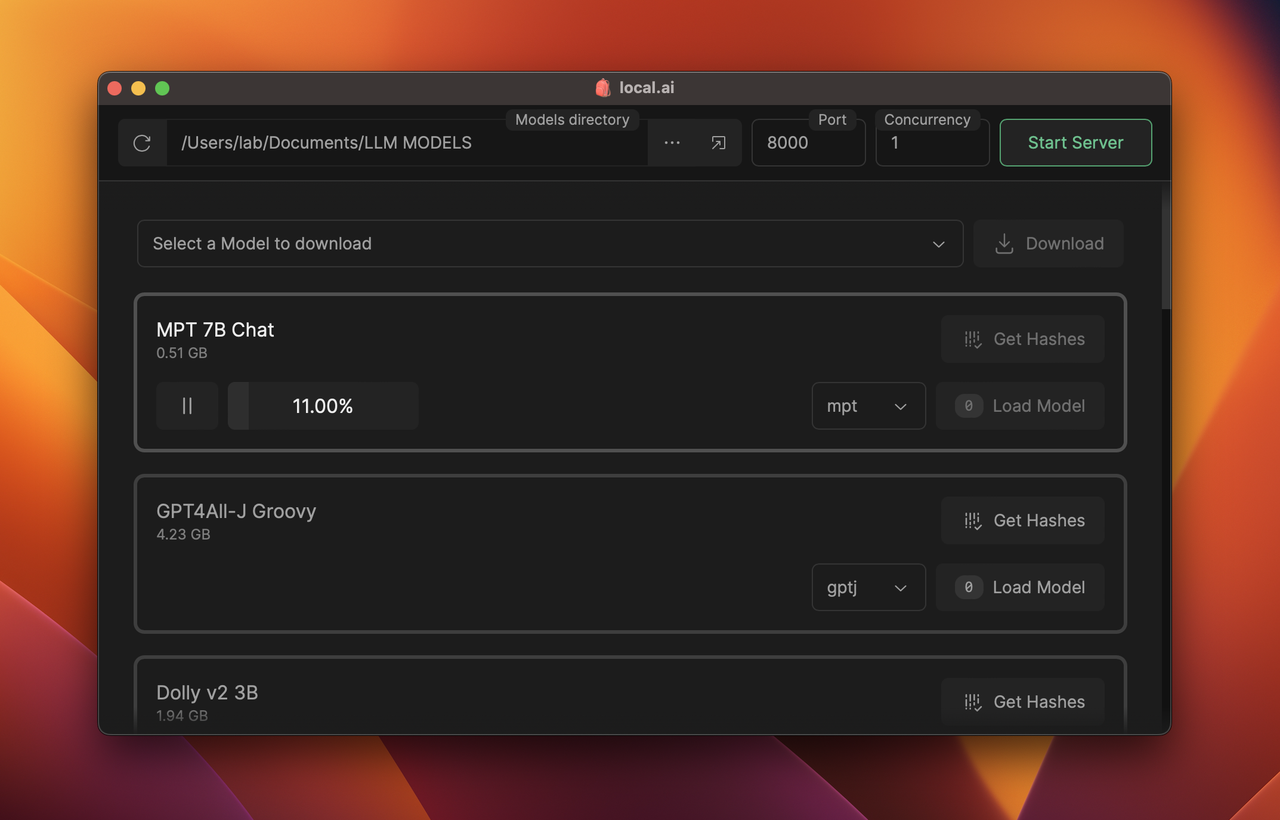Screen dimensions: 1280x820
Task: Click the Dolly v2 3B title
Action: tap(207, 693)
